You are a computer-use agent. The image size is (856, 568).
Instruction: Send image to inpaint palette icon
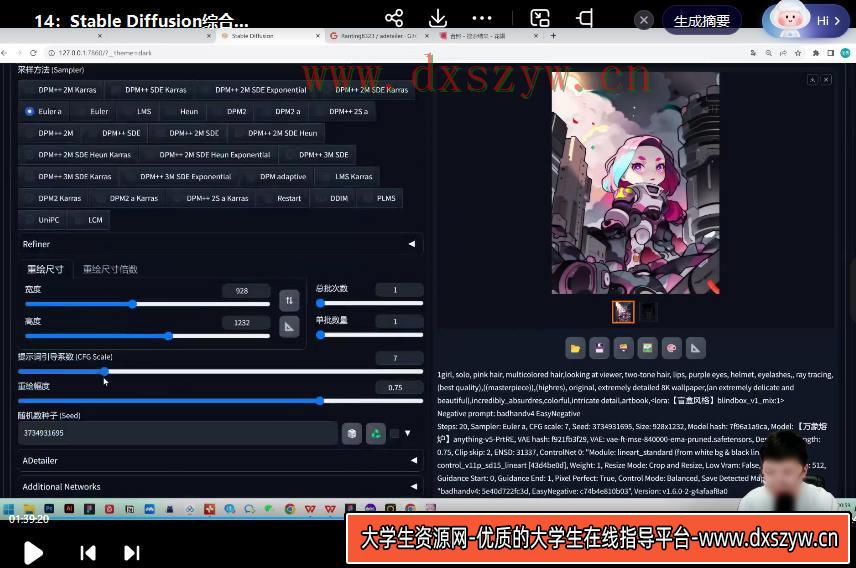tap(671, 348)
